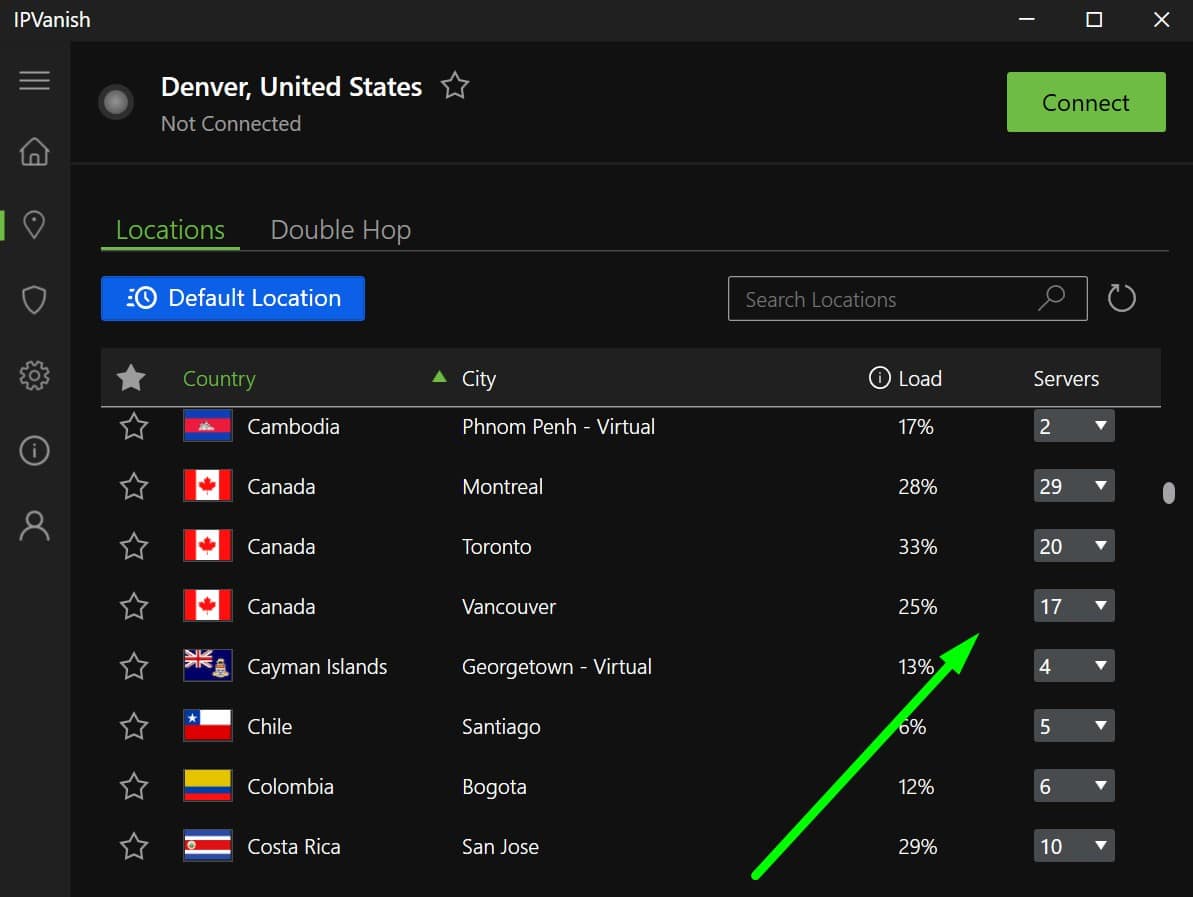Expand servers dropdown for Bogota
Image resolution: width=1193 pixels, height=897 pixels.
(x=1074, y=786)
